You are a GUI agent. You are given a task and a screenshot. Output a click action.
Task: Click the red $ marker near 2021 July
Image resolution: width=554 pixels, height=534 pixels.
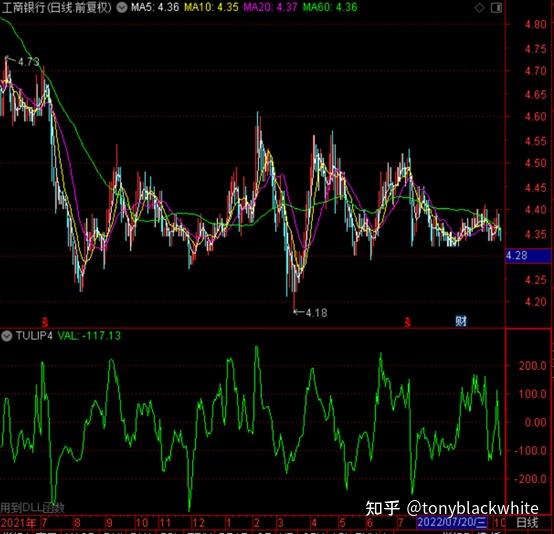pyautogui.click(x=45, y=322)
